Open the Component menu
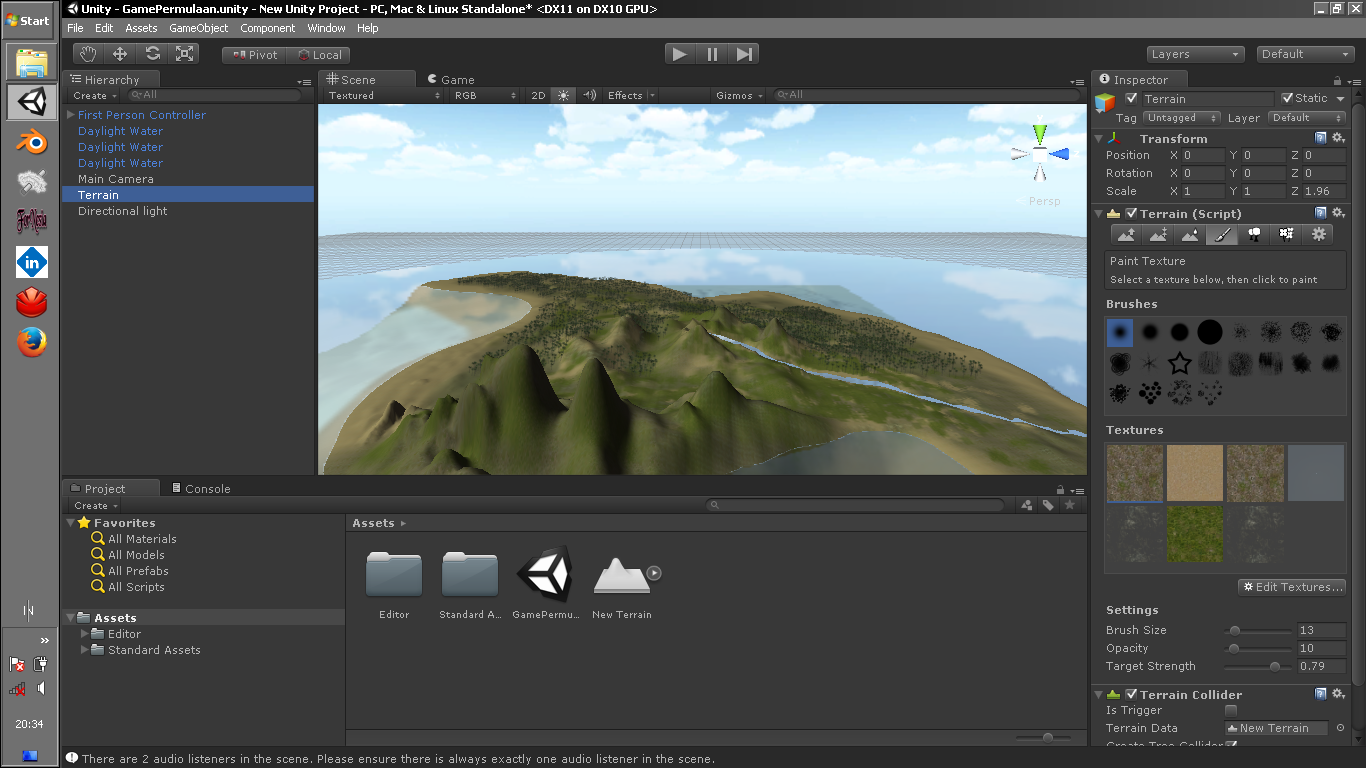The image size is (1366, 768). tap(268, 28)
